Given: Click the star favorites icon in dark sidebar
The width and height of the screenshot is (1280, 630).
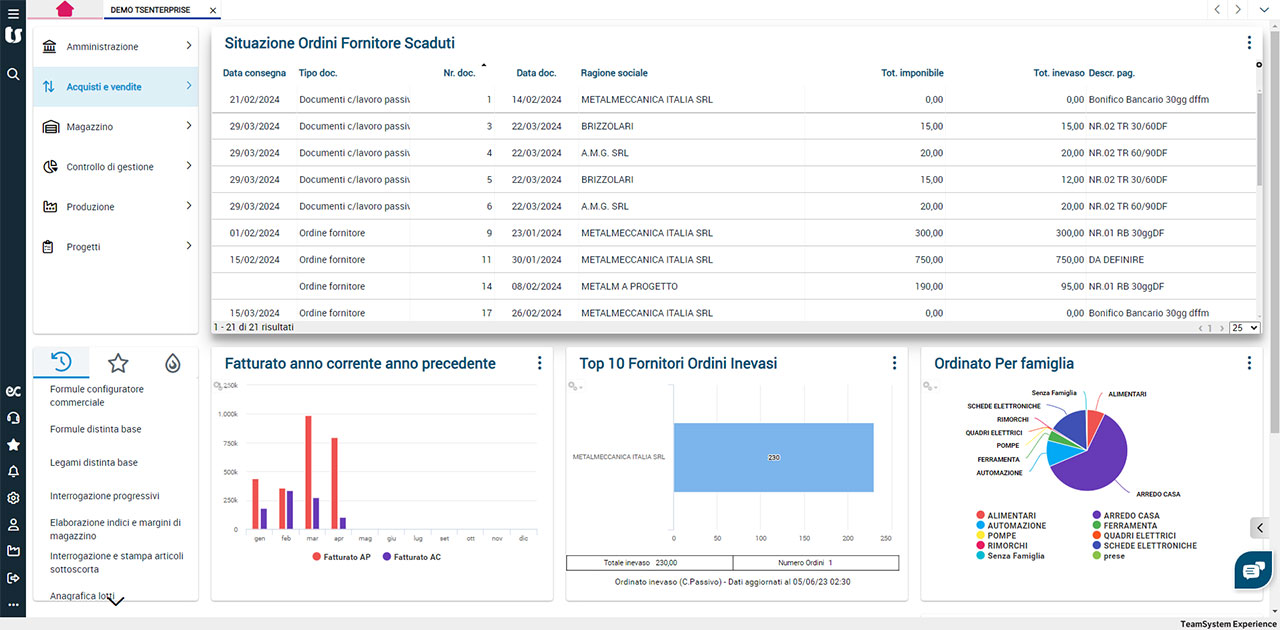Looking at the screenshot, I should 13,445.
